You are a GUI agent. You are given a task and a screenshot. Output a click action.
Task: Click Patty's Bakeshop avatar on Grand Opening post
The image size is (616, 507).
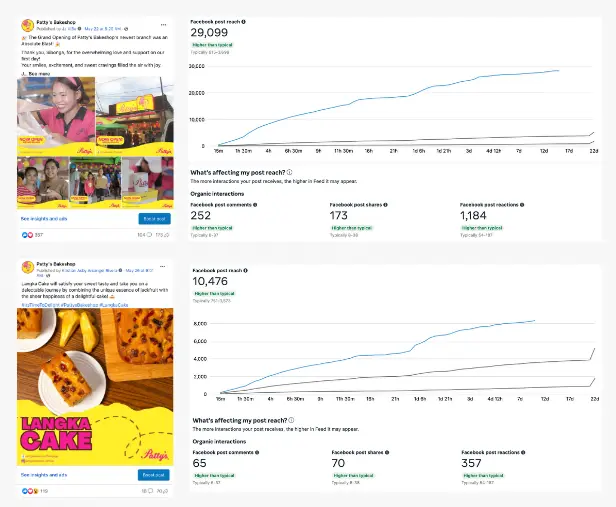click(25, 24)
